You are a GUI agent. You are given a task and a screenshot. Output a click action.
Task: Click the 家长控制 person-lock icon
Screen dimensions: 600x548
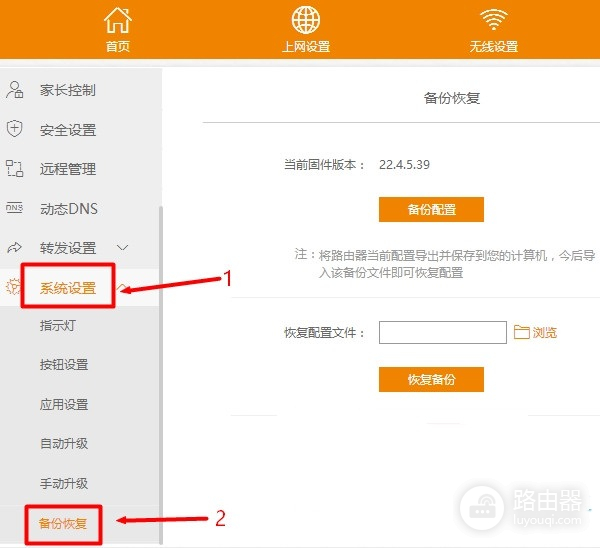pyautogui.click(x=15, y=90)
